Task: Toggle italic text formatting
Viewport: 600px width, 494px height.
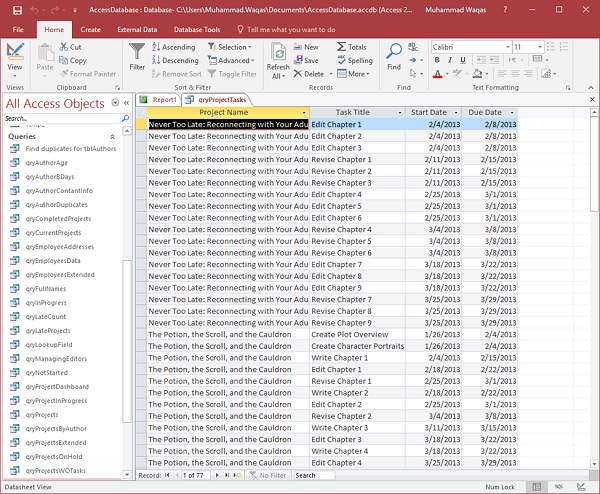Action: (450, 60)
